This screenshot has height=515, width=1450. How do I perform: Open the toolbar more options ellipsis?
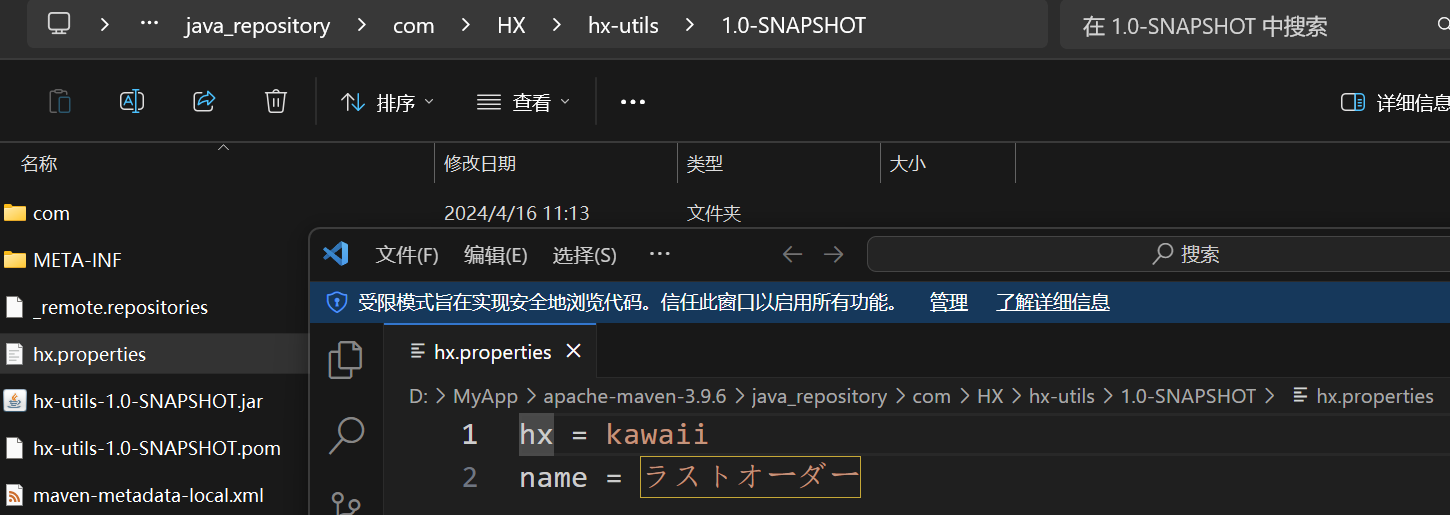click(633, 102)
